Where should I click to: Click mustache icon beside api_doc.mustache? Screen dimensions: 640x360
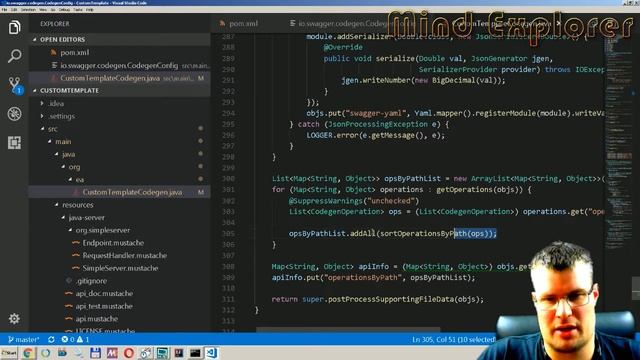(69, 293)
